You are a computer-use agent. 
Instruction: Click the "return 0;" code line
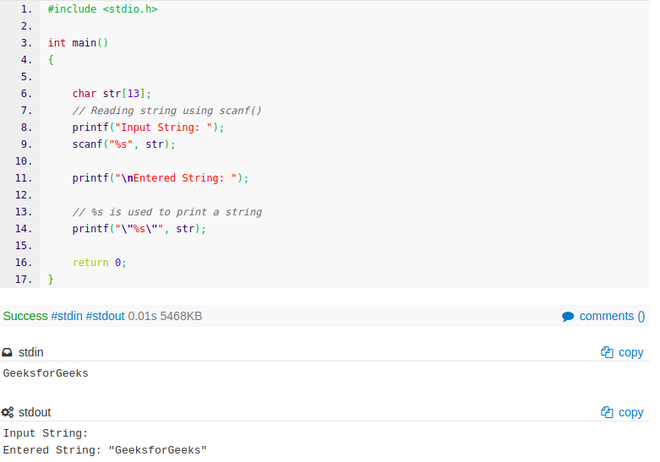[99, 262]
